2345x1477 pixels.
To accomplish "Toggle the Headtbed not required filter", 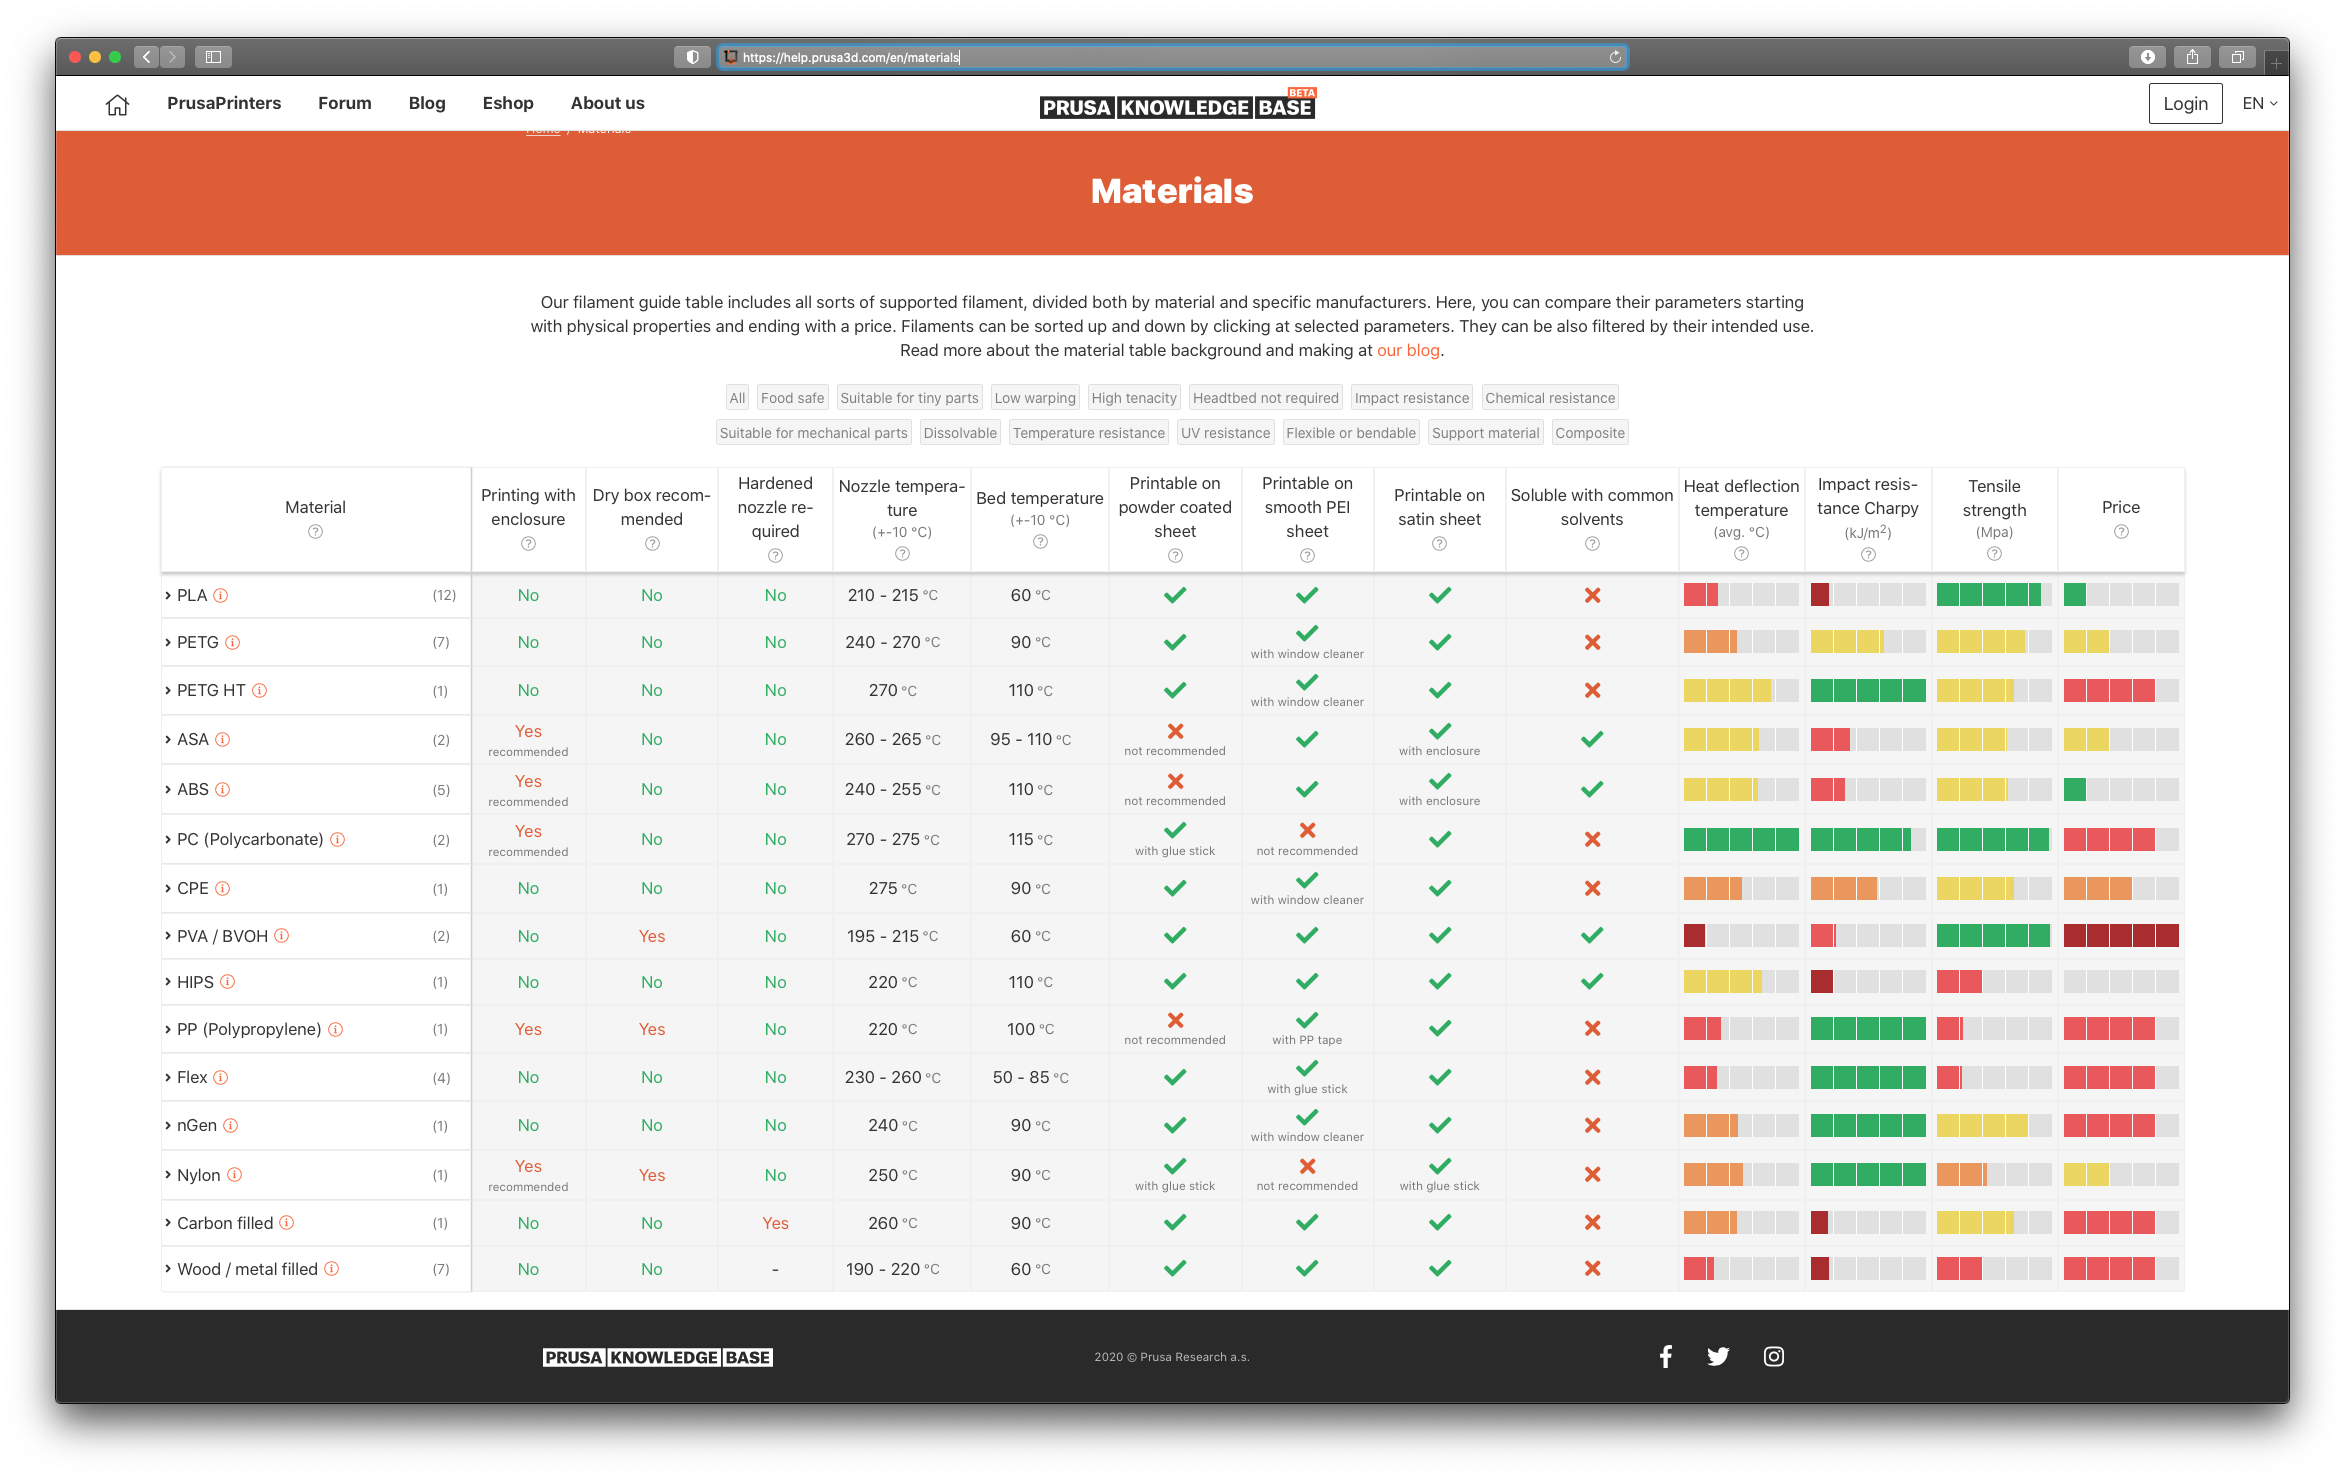I will [x=1265, y=398].
